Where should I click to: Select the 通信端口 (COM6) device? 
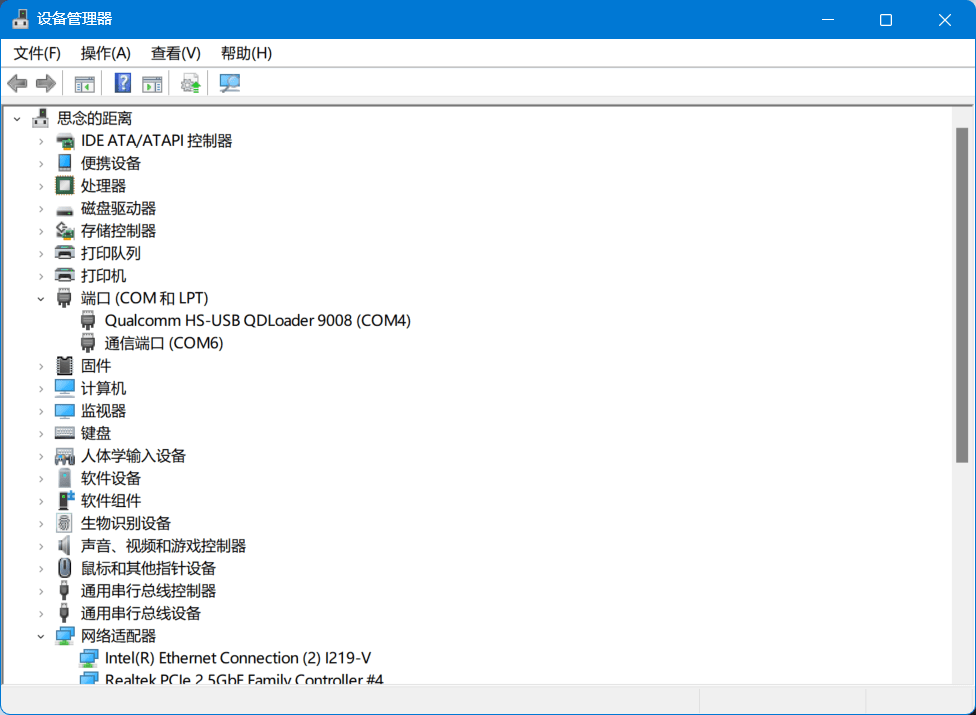pyautogui.click(x=163, y=343)
